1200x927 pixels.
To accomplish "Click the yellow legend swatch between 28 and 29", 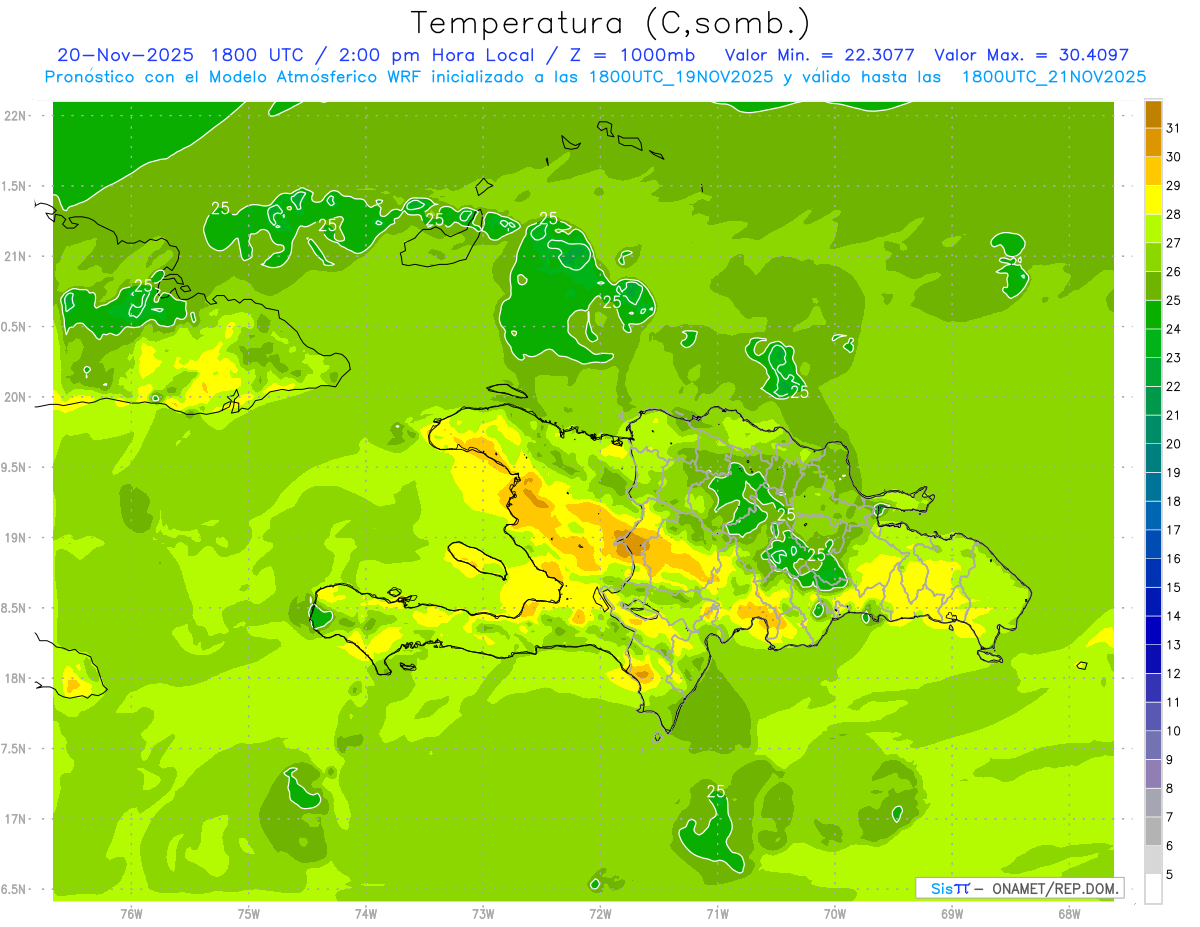I will (x=1153, y=200).
